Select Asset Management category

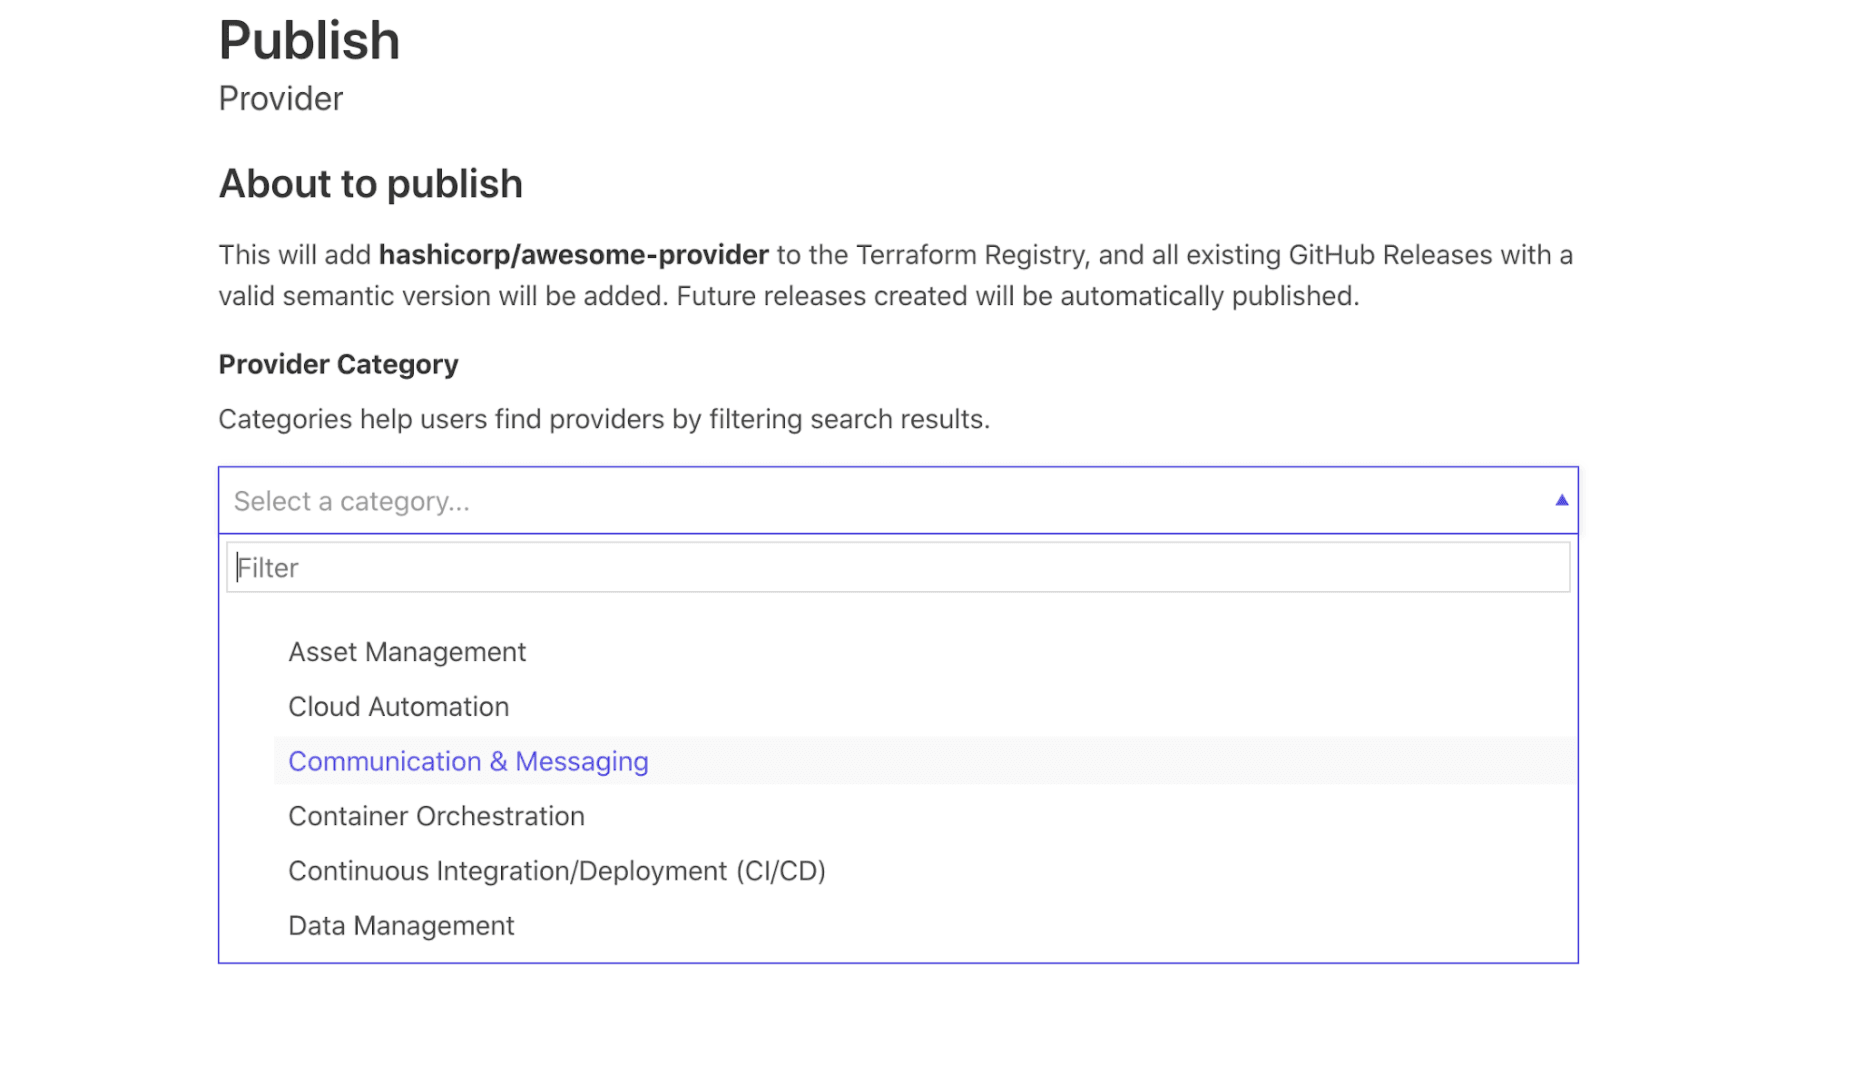[407, 652]
